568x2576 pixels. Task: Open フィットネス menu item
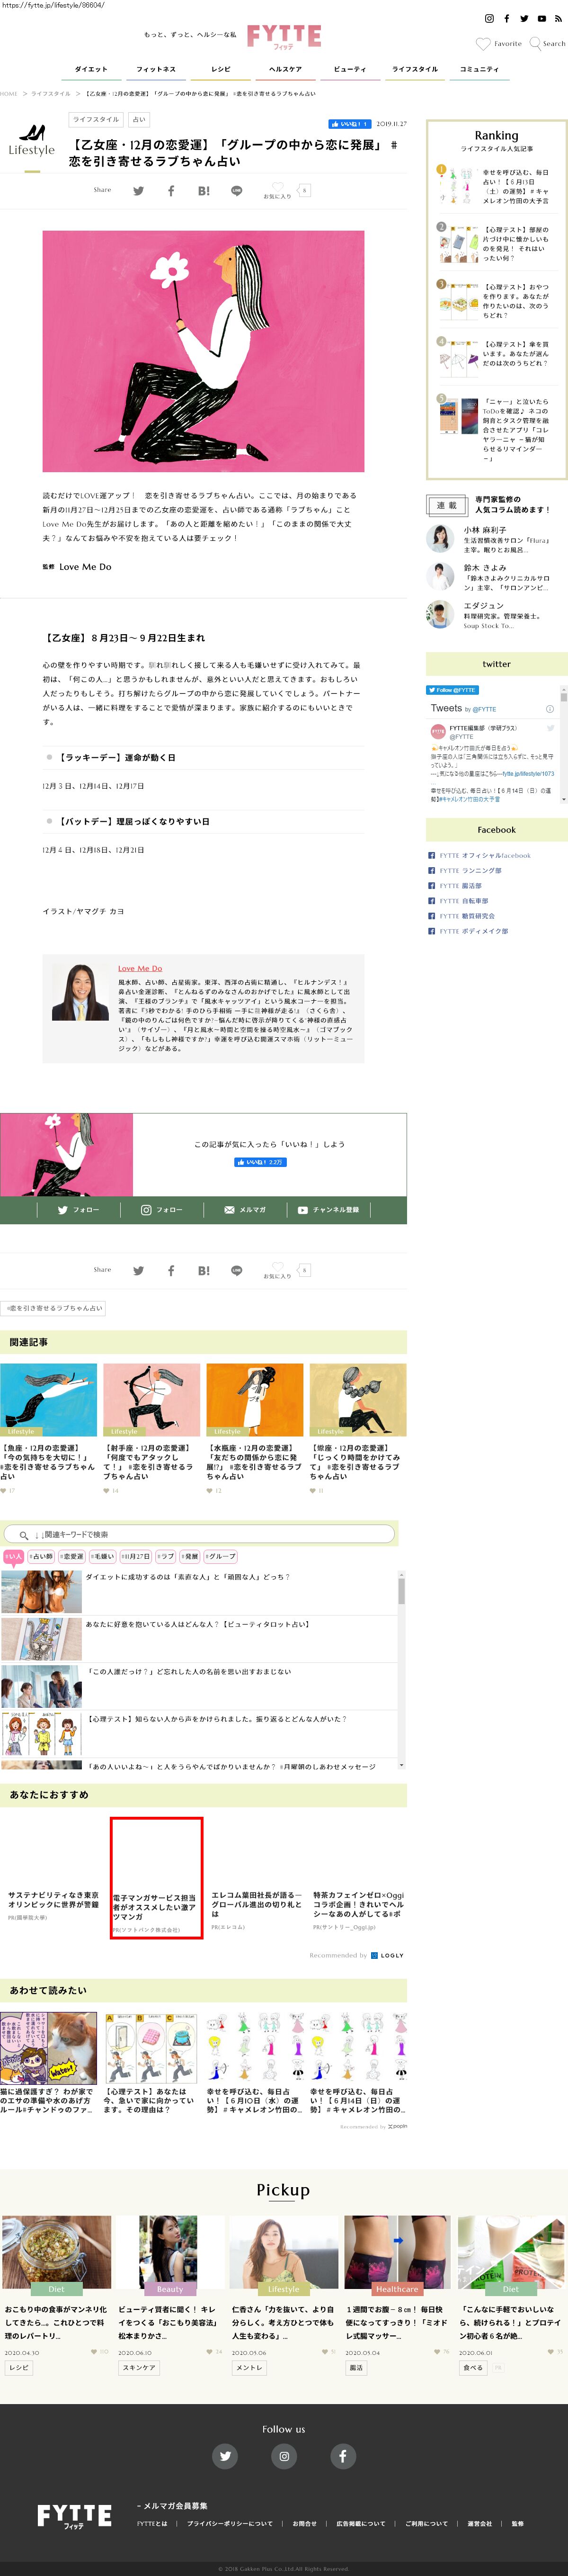[156, 69]
